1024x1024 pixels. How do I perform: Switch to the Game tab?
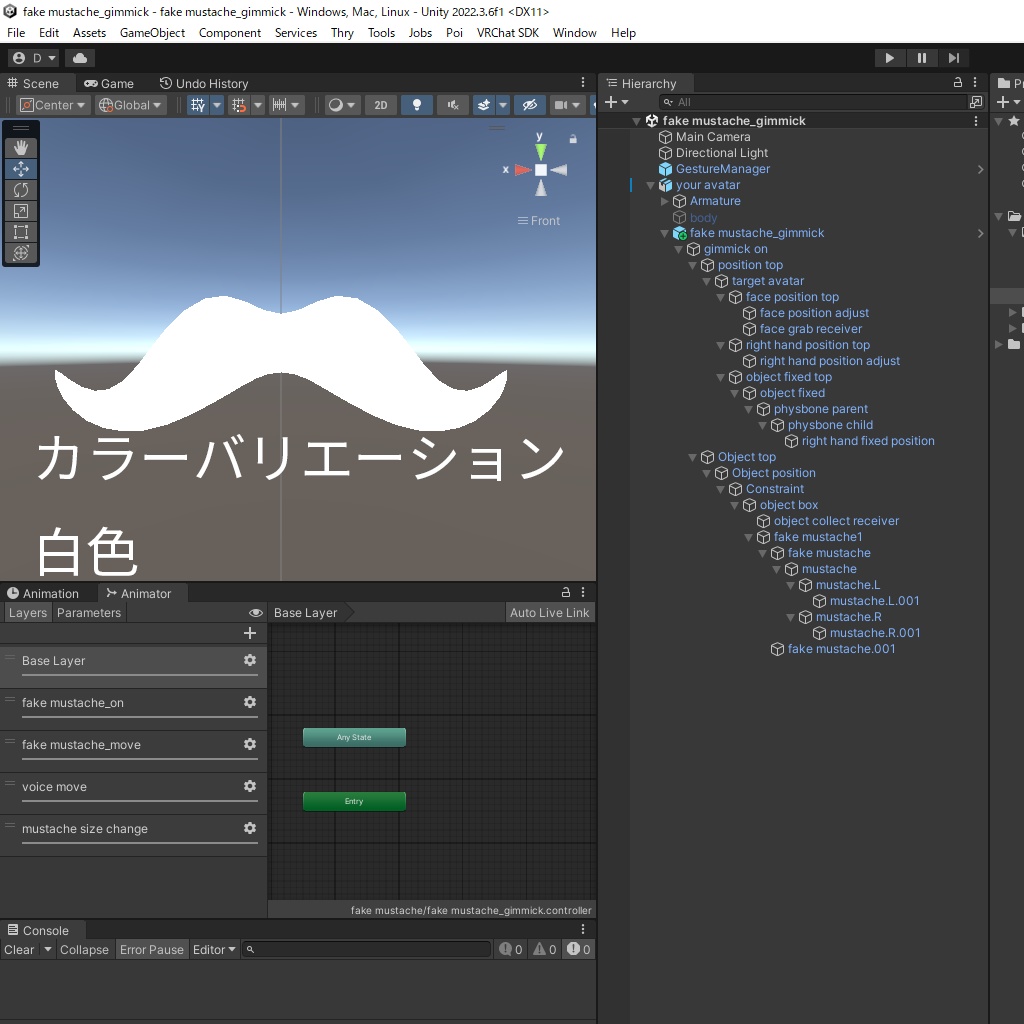(110, 83)
